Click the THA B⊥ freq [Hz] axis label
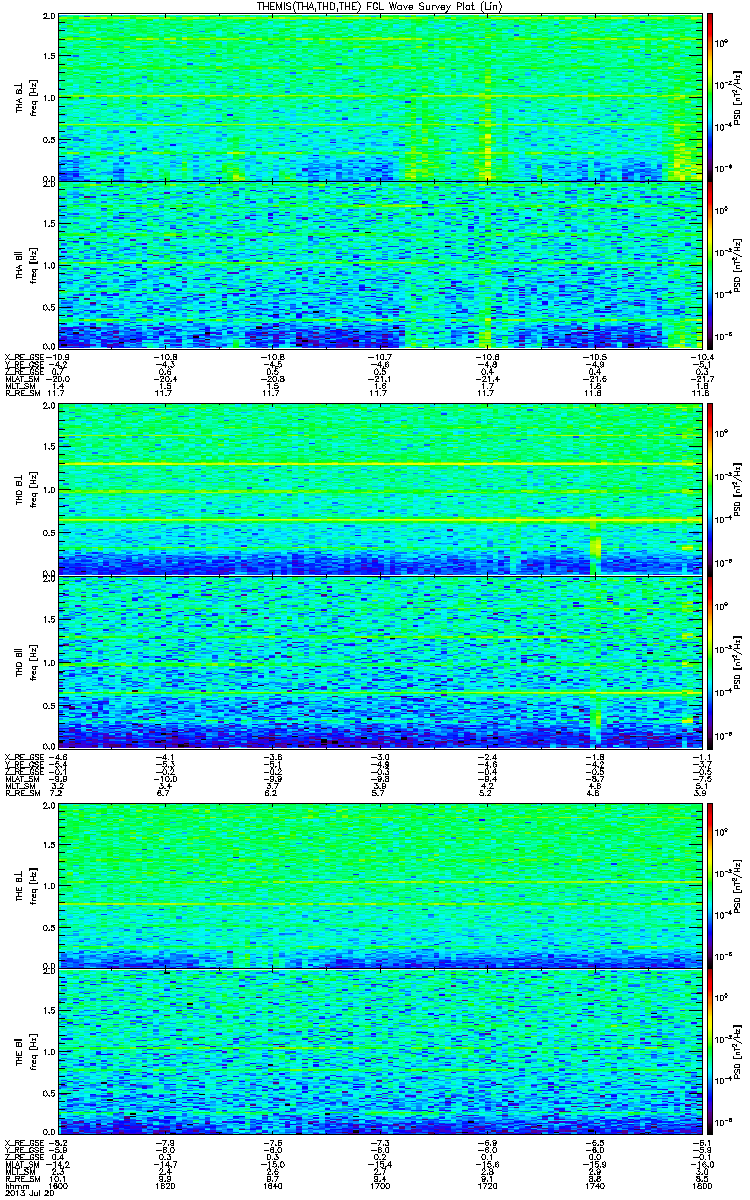 [x=28, y=98]
